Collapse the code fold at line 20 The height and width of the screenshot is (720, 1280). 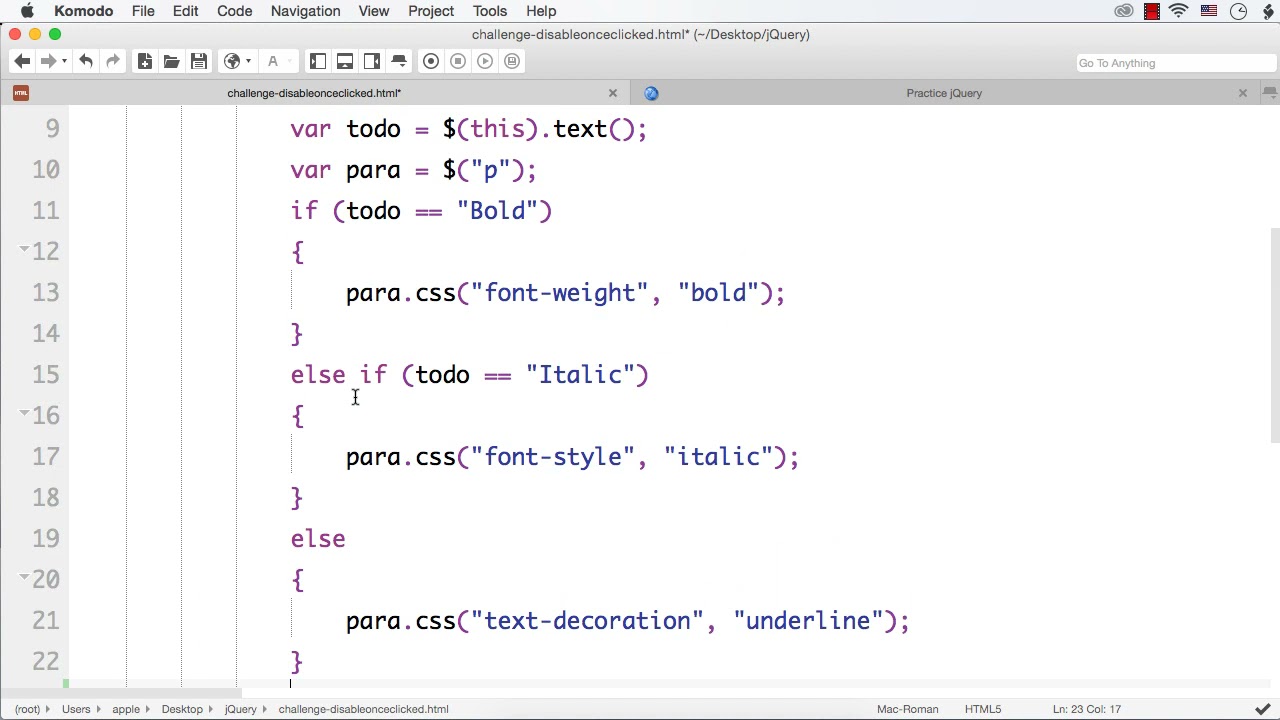[24, 576]
